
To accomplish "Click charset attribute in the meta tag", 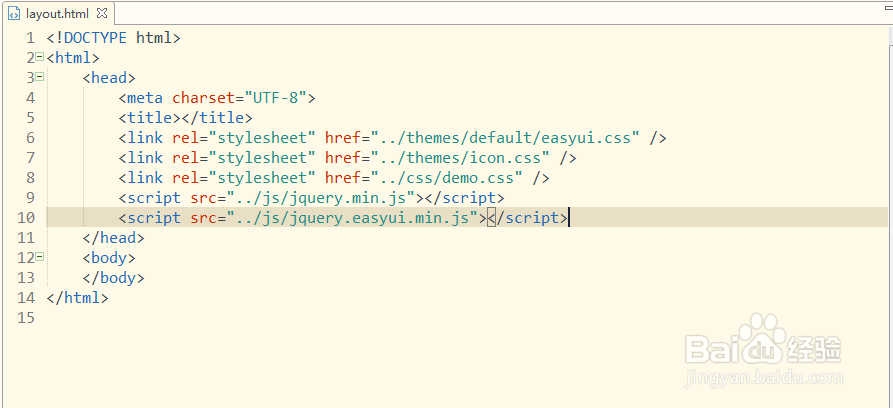I will [x=203, y=98].
